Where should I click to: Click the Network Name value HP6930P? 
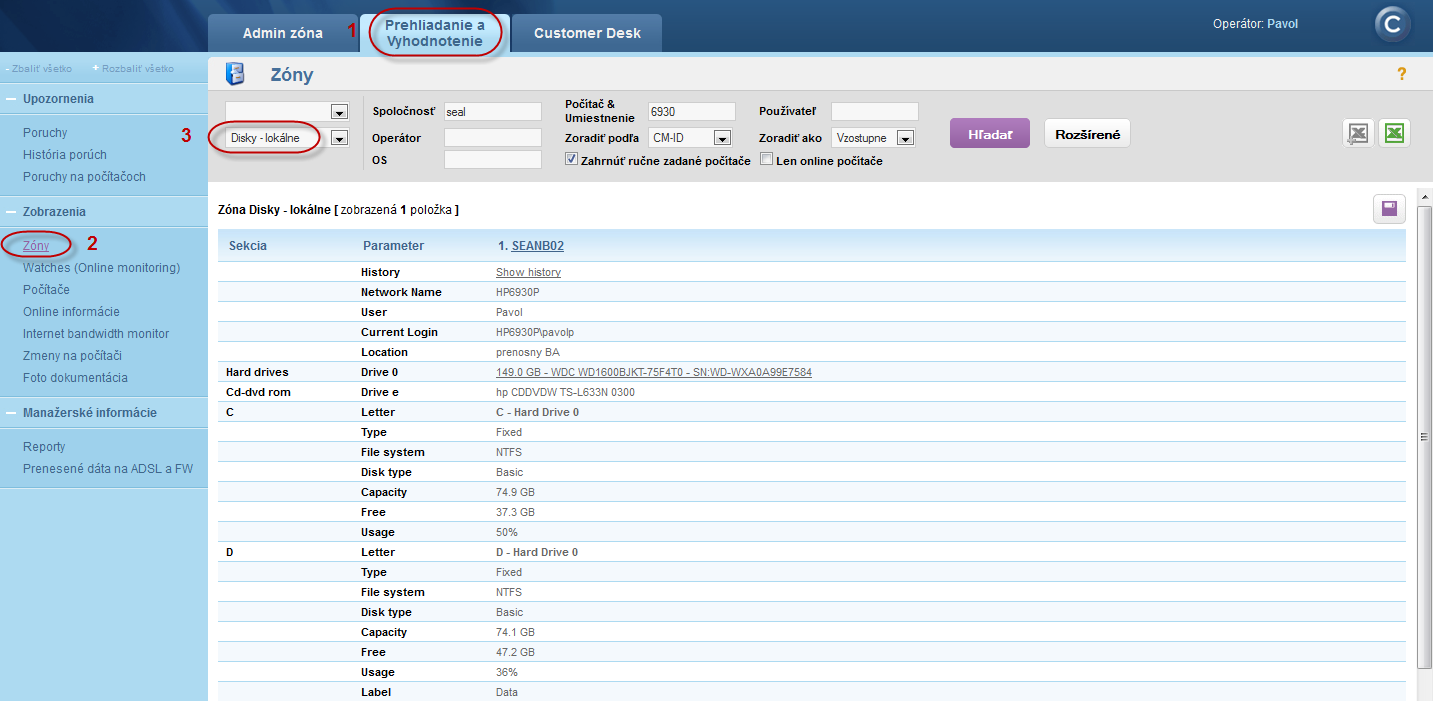(518, 292)
